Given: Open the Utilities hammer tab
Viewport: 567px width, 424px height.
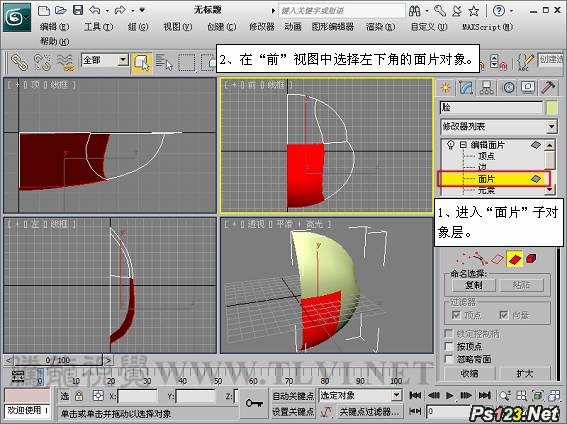Looking at the screenshot, I should point(549,87).
